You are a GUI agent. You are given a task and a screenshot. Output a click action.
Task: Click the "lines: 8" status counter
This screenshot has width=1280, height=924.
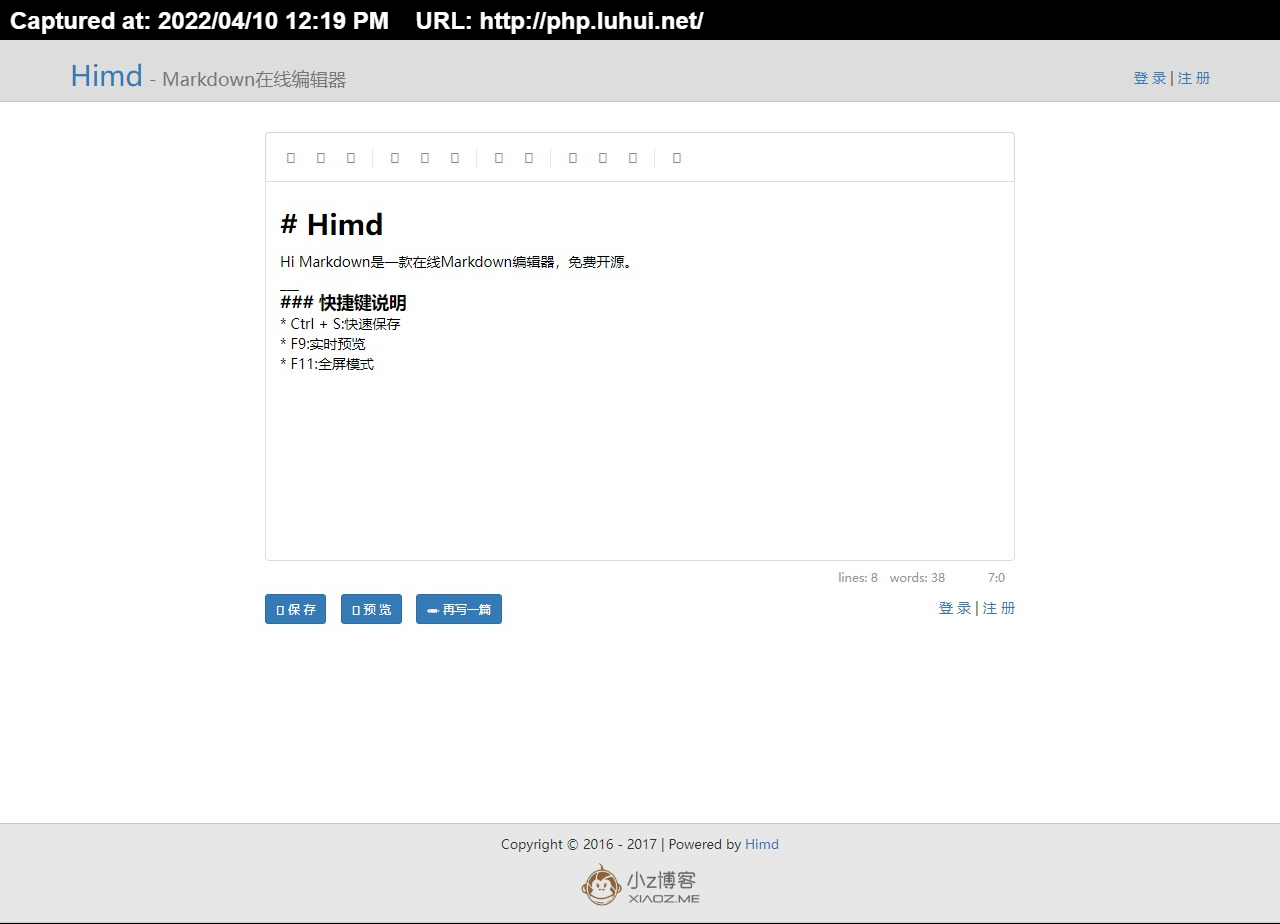pyautogui.click(x=858, y=578)
